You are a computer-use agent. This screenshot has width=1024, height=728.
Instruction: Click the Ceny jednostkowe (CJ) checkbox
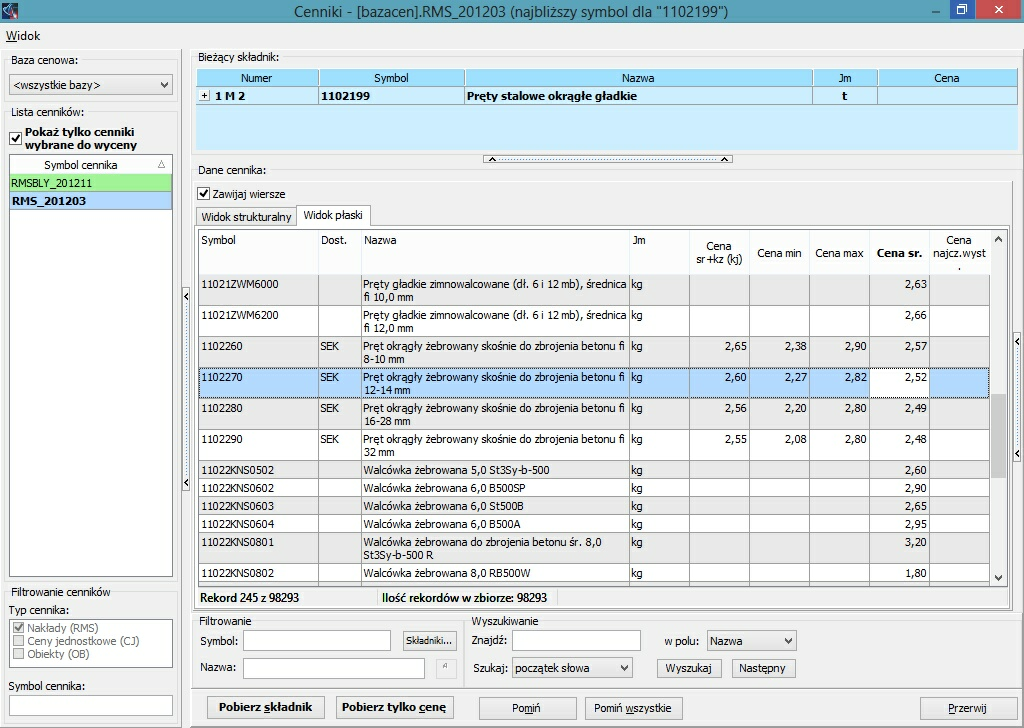(x=18, y=641)
